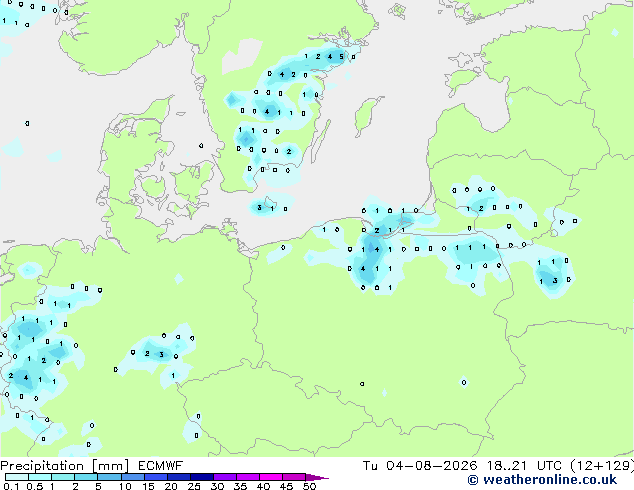Click the legend scale label '20'
634x490 pixels.
pyautogui.click(x=171, y=486)
